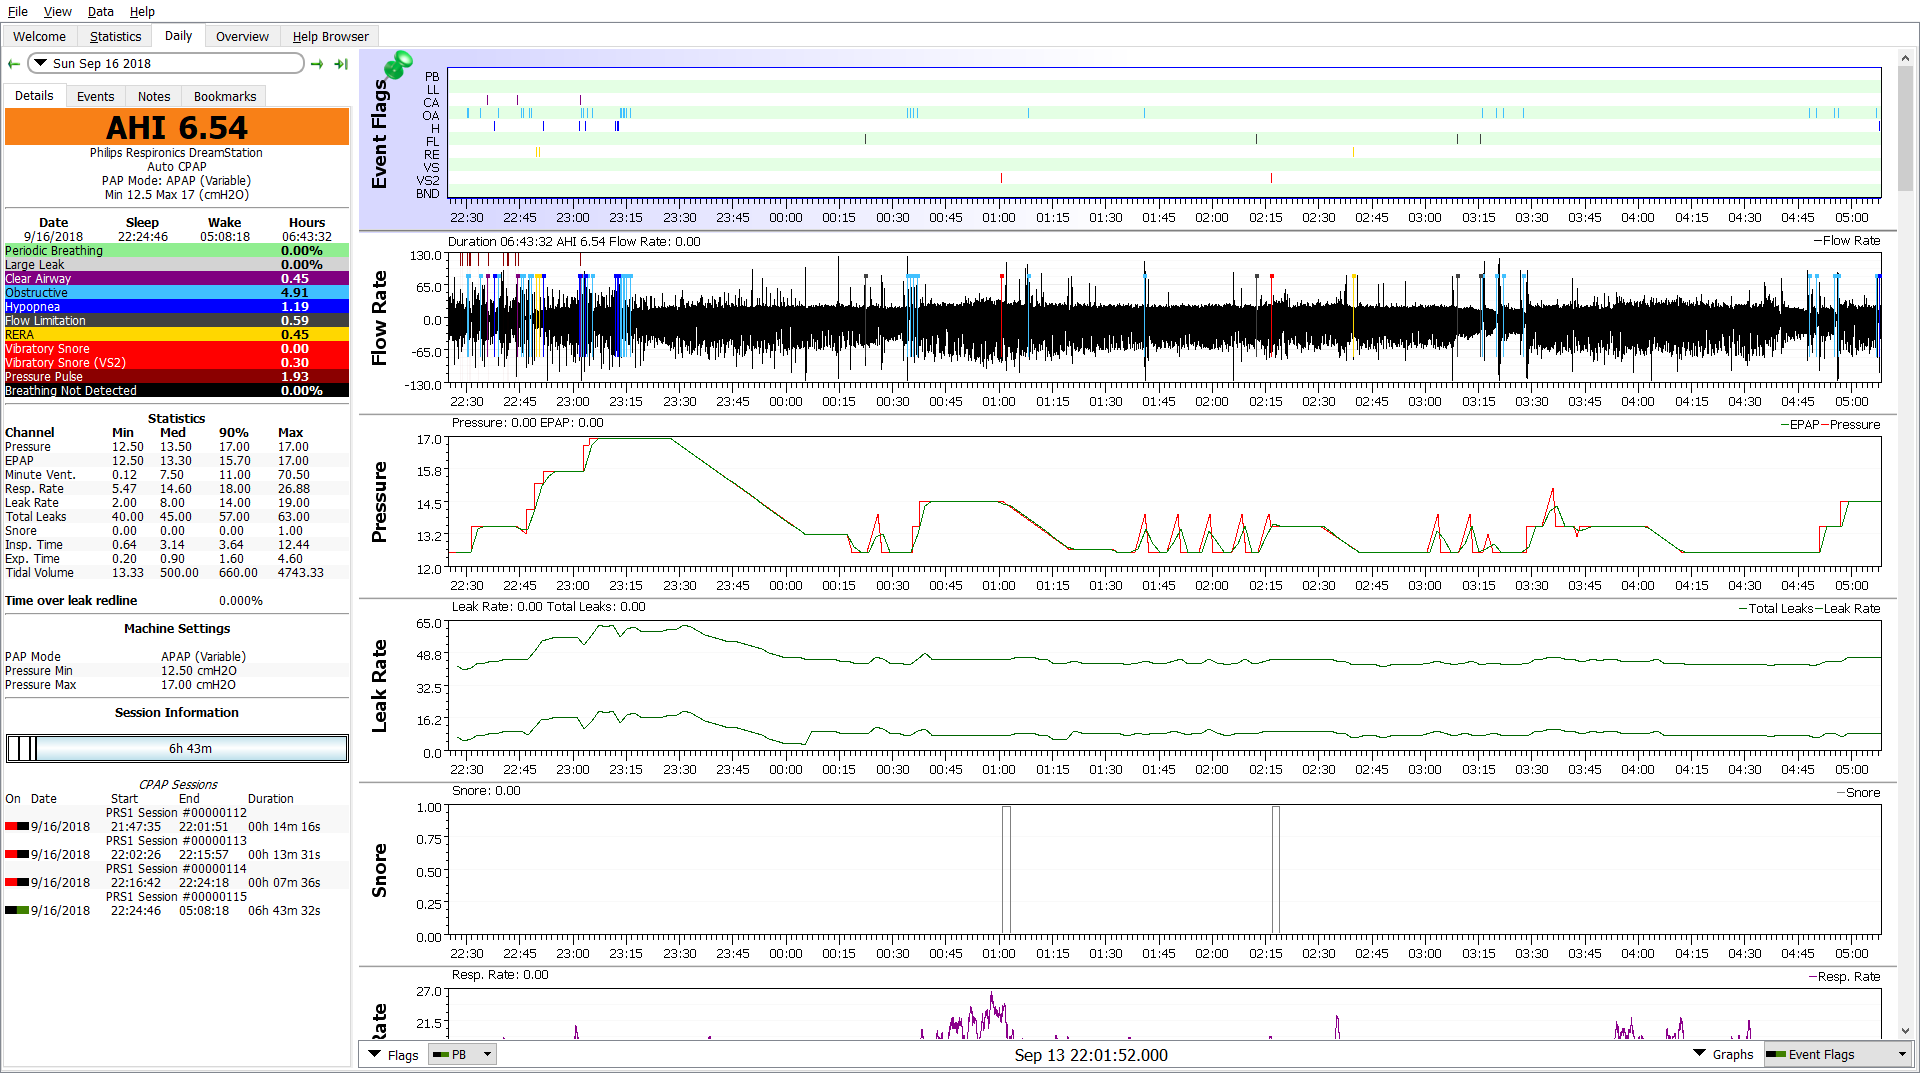This screenshot has height=1080, width=1920.
Task: Click the graph area vertical scrollbar thumb
Action: [1904, 128]
